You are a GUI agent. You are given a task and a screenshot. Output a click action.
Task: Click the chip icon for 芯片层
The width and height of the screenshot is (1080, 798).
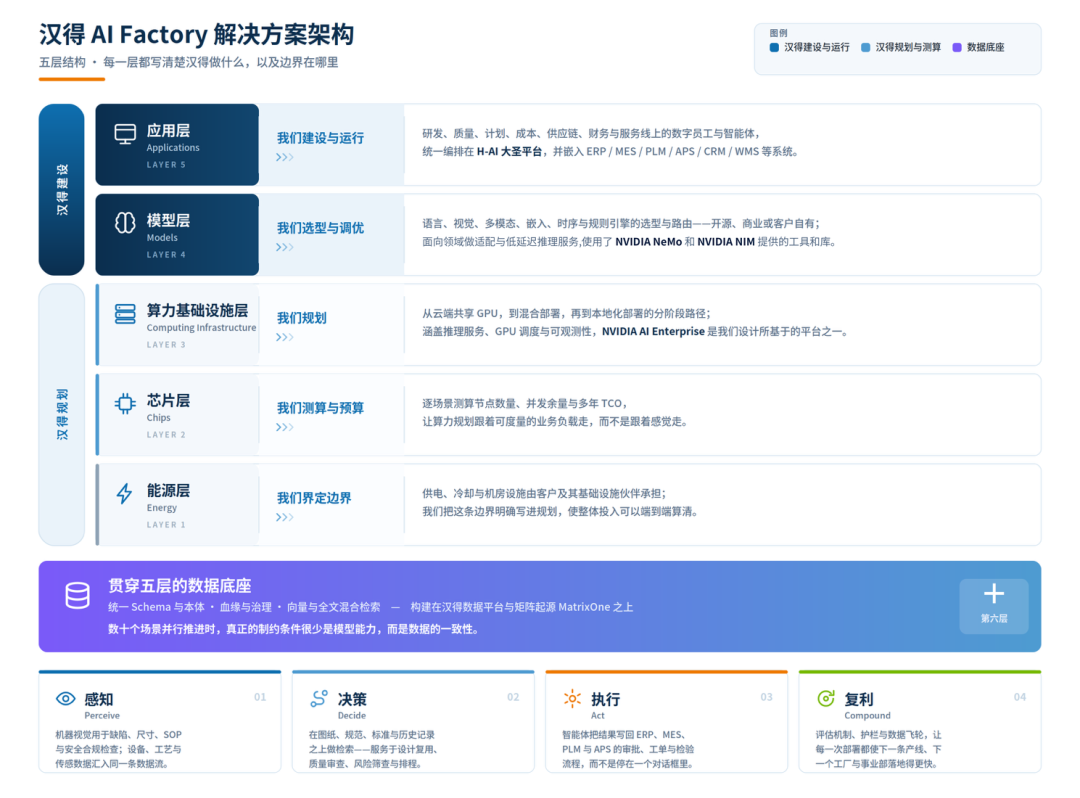tap(125, 403)
